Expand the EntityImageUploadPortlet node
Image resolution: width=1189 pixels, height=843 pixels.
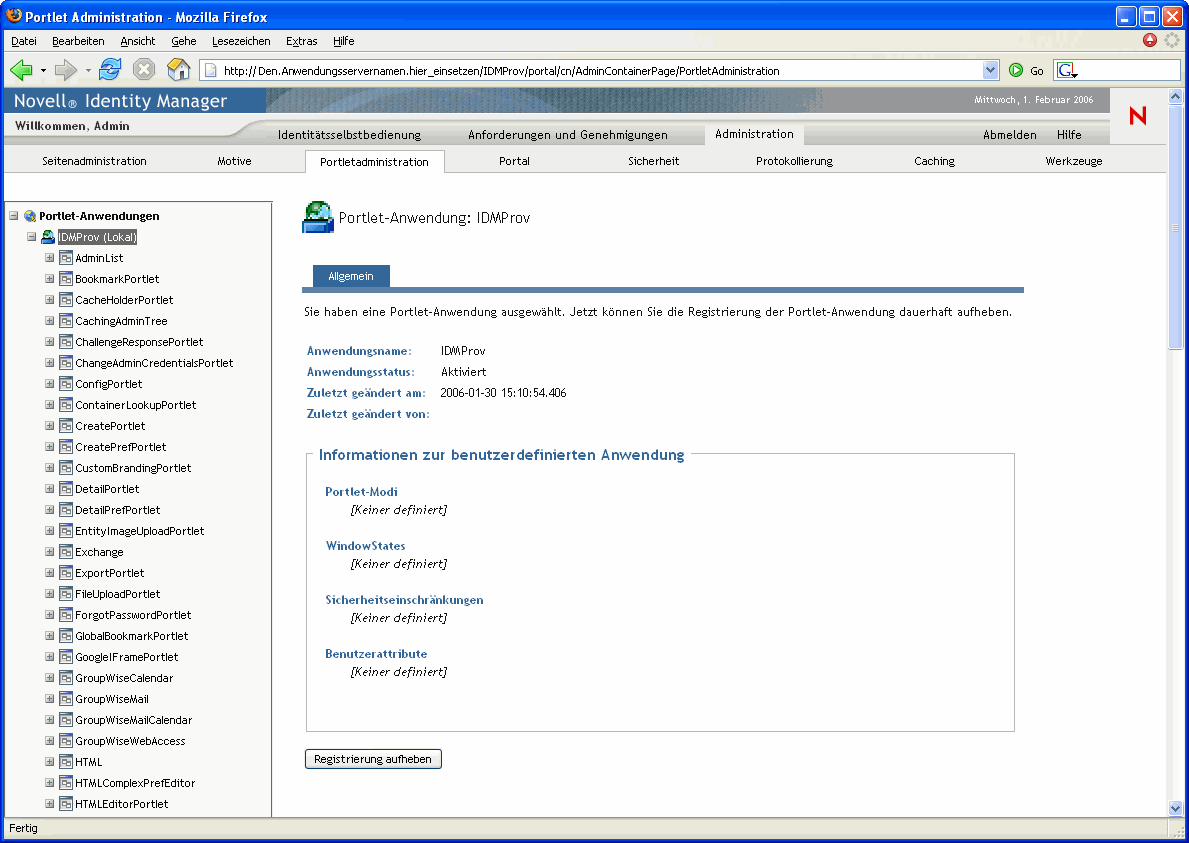point(49,531)
